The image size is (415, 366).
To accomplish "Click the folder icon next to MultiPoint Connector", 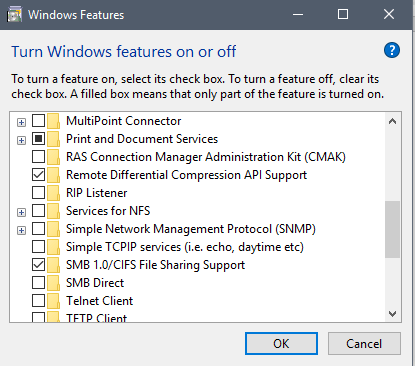I will [53, 121].
